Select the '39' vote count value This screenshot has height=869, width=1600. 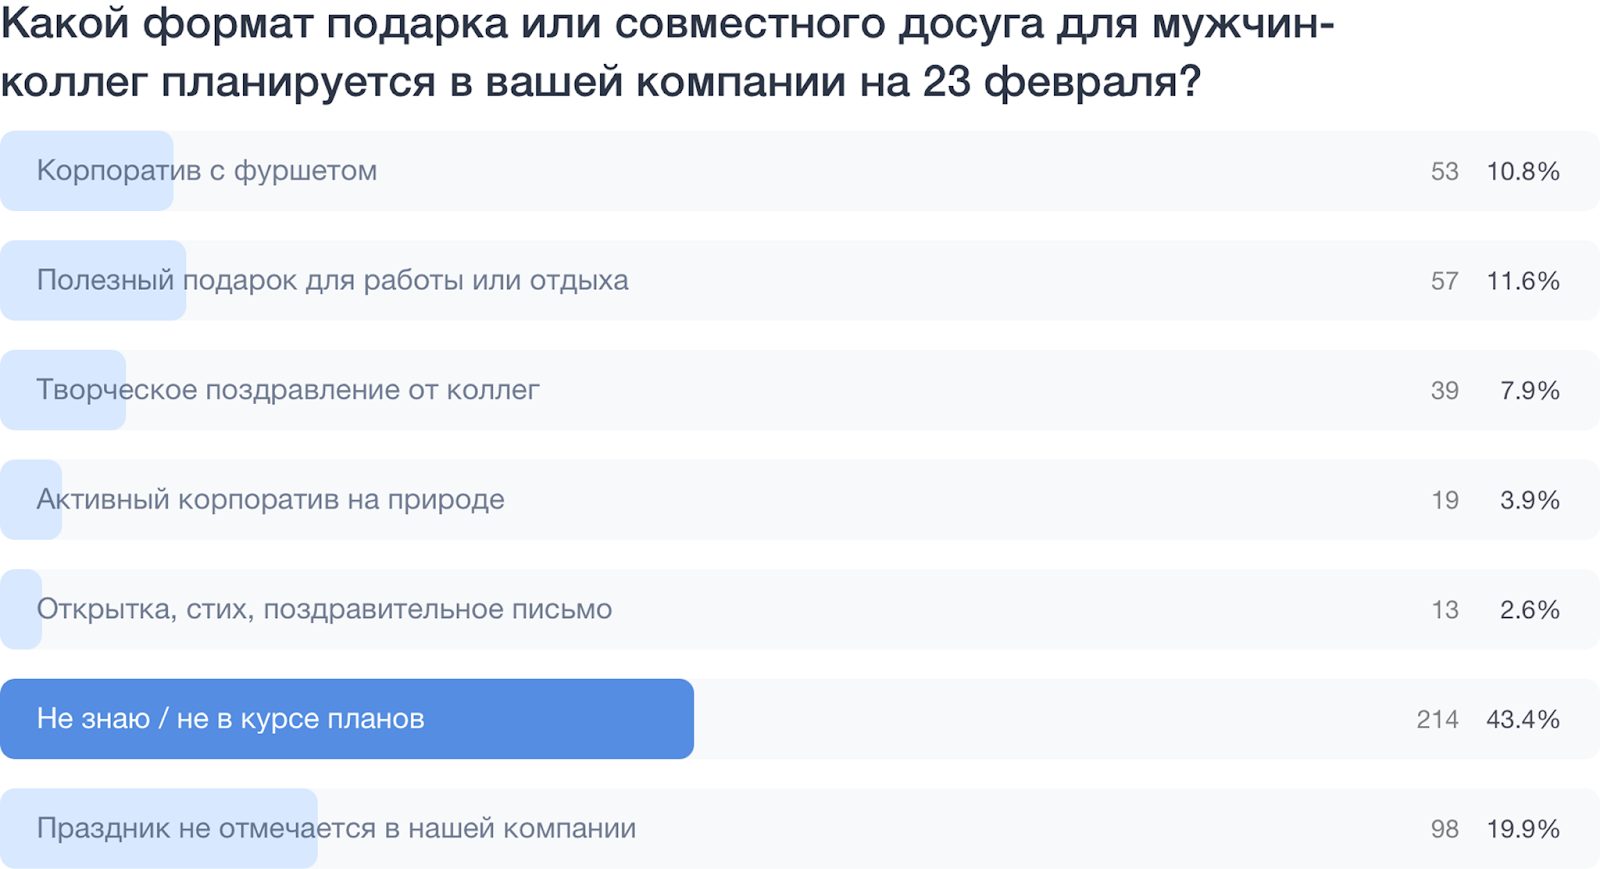tap(1443, 390)
